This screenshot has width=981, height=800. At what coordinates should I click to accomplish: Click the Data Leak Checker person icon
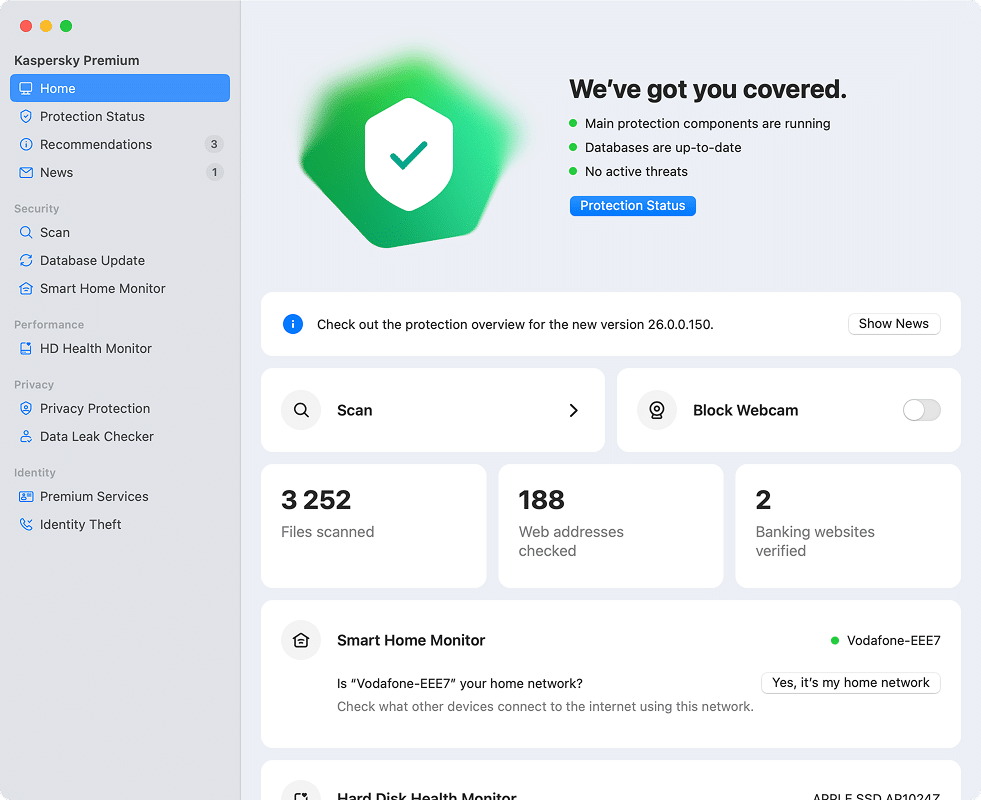tap(26, 437)
